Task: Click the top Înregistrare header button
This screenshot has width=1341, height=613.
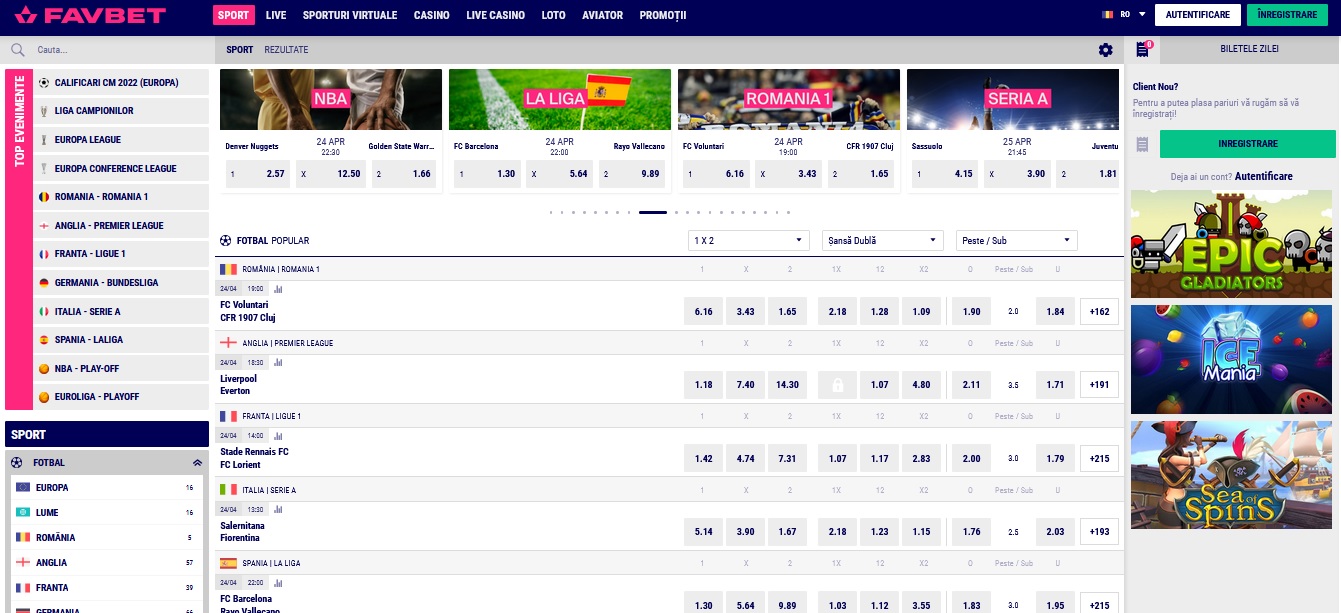Action: (x=1287, y=15)
